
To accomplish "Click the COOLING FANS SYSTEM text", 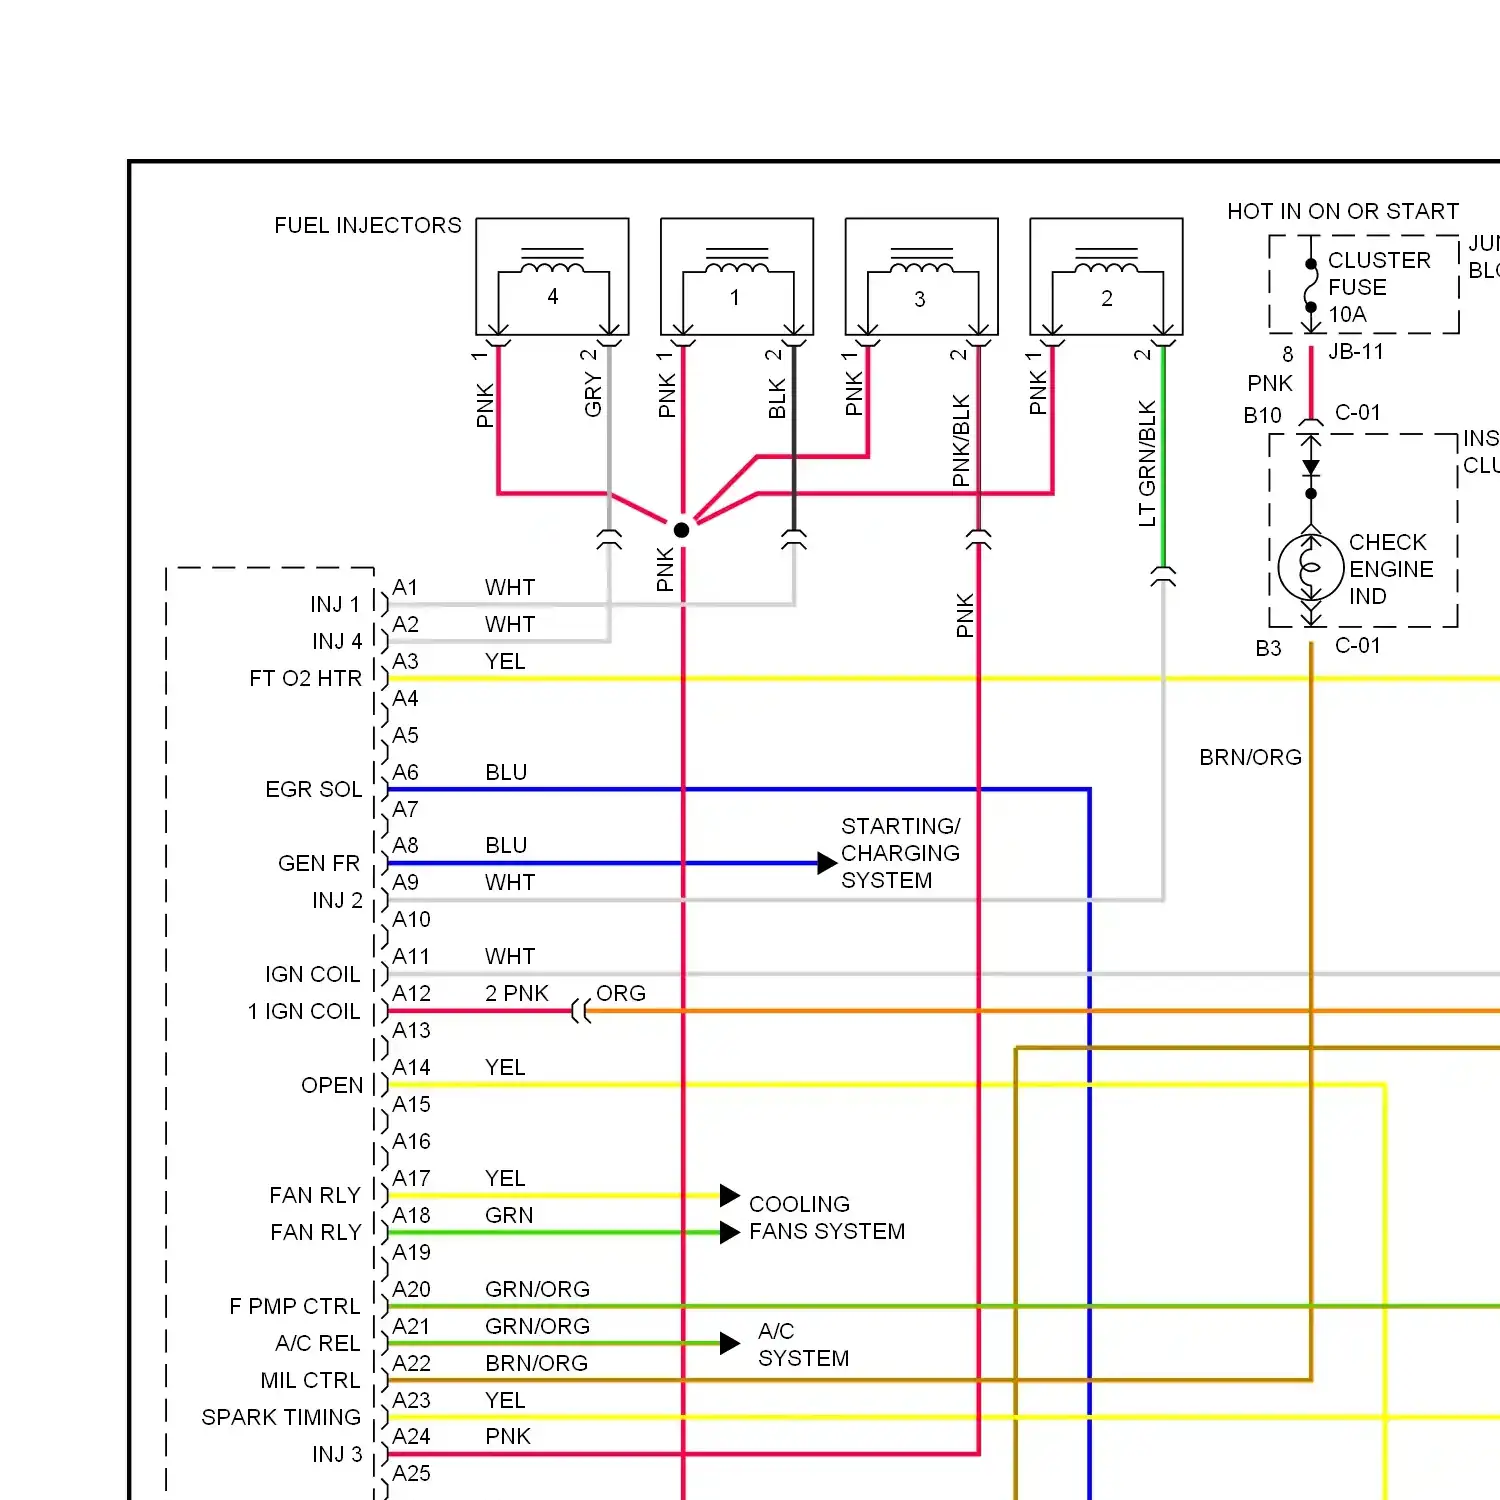I will [x=827, y=1218].
